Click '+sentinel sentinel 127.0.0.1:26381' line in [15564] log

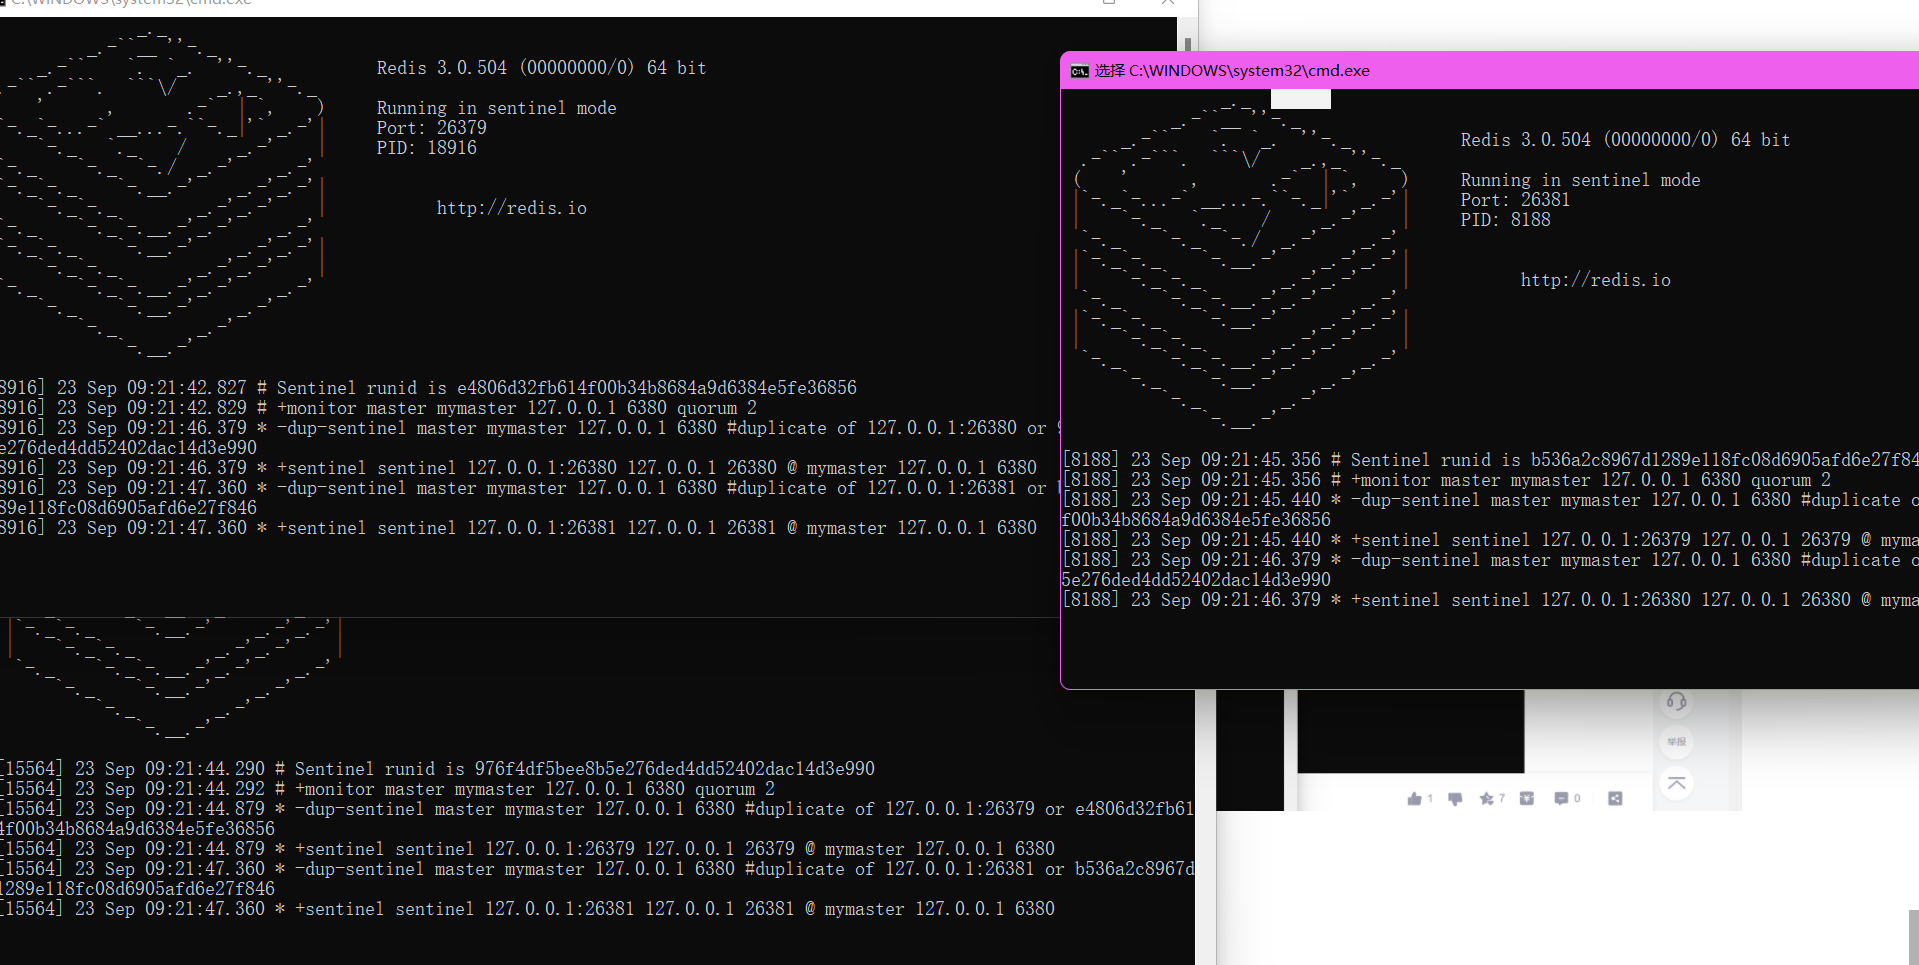(527, 909)
